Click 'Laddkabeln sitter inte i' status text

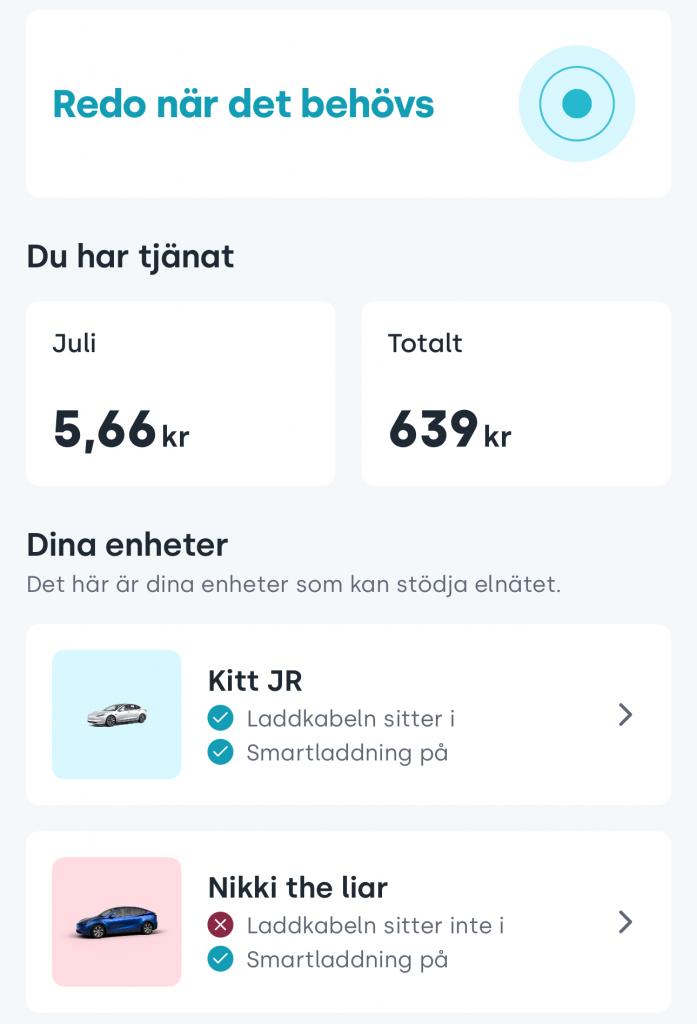tap(375, 925)
